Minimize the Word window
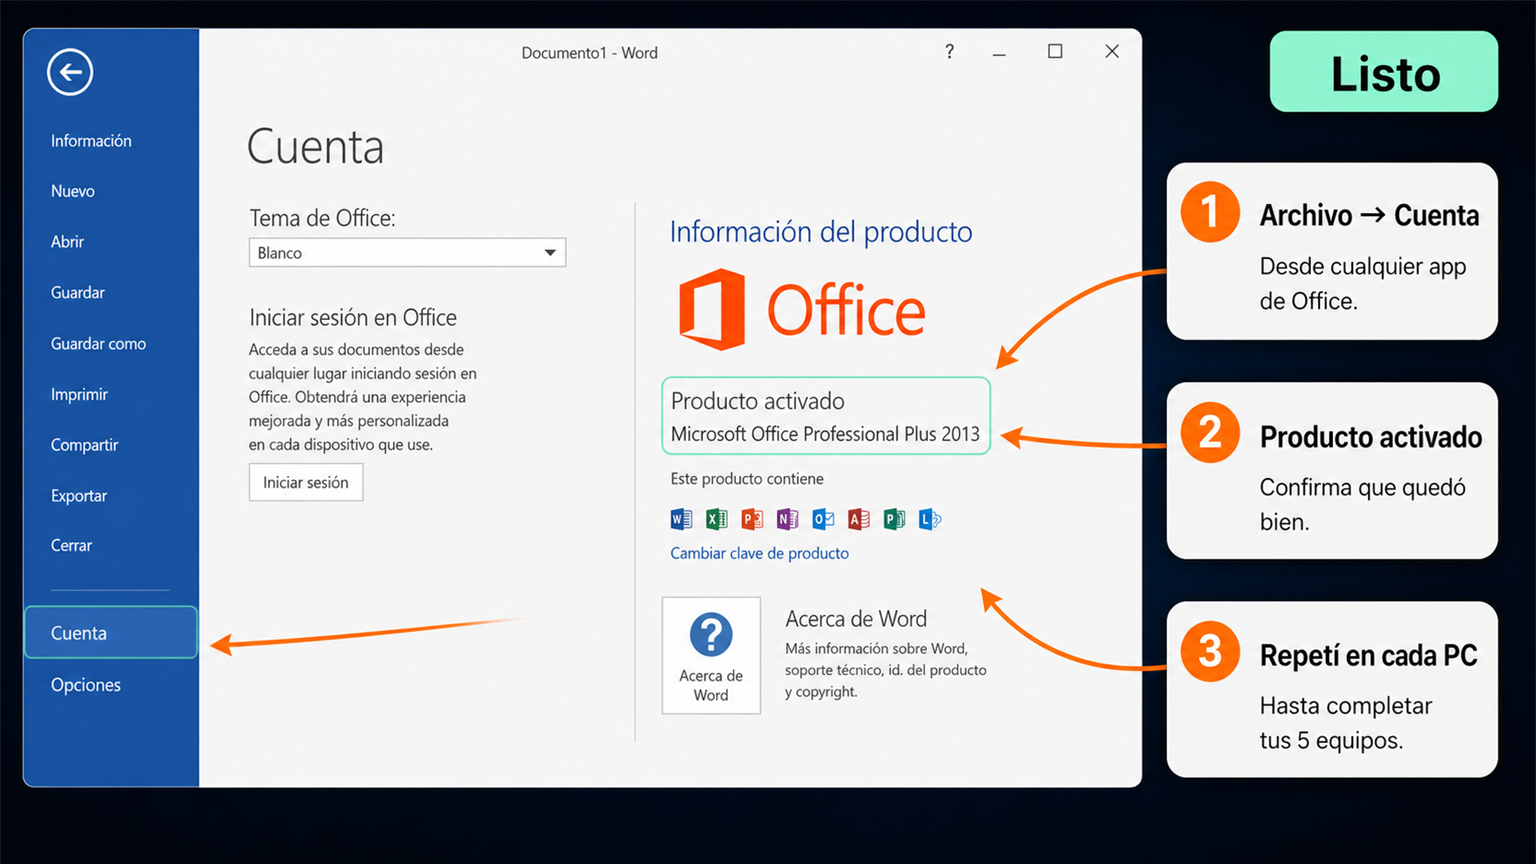The width and height of the screenshot is (1536, 864). coord(999,52)
